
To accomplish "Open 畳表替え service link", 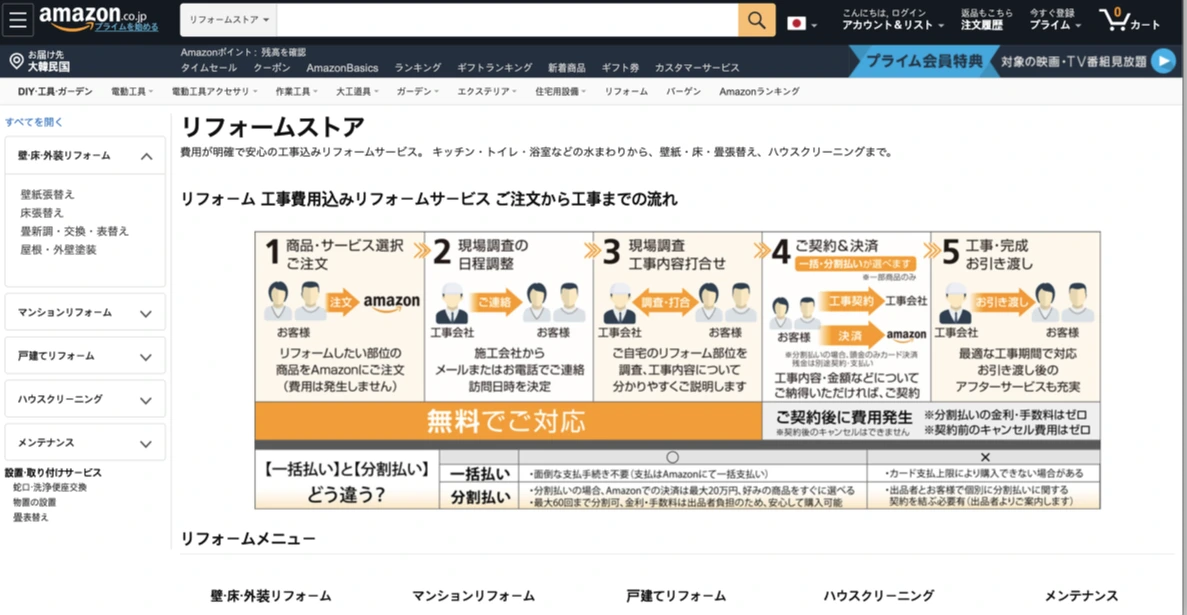I will [x=31, y=517].
